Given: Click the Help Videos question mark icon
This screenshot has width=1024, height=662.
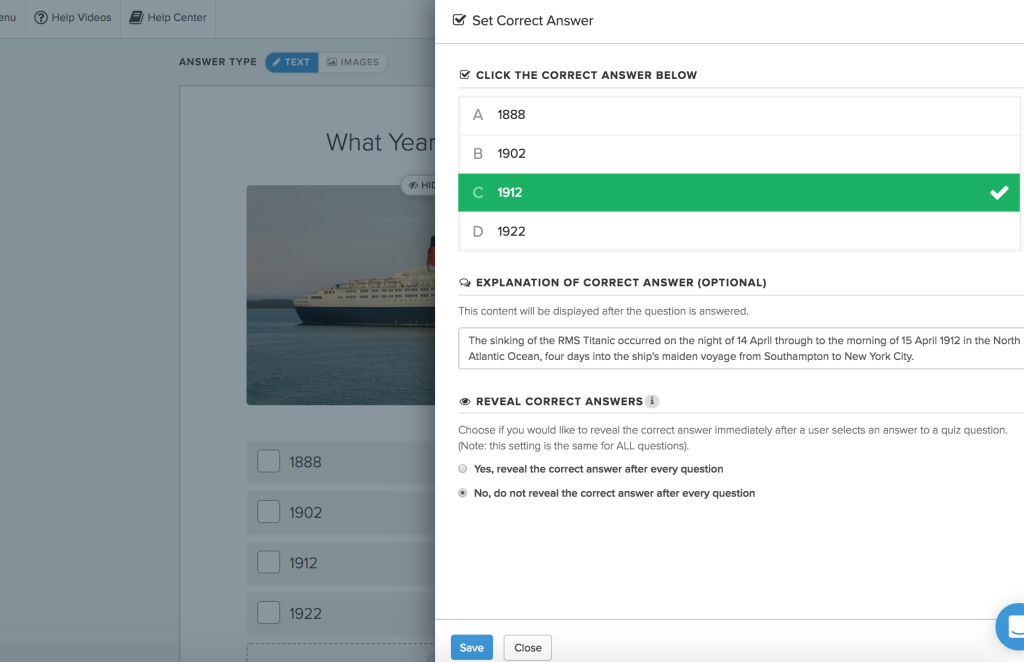Looking at the screenshot, I should click(x=40, y=18).
